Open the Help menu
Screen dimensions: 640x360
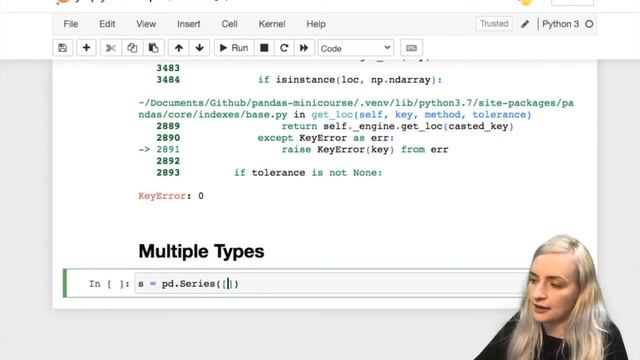click(x=316, y=24)
